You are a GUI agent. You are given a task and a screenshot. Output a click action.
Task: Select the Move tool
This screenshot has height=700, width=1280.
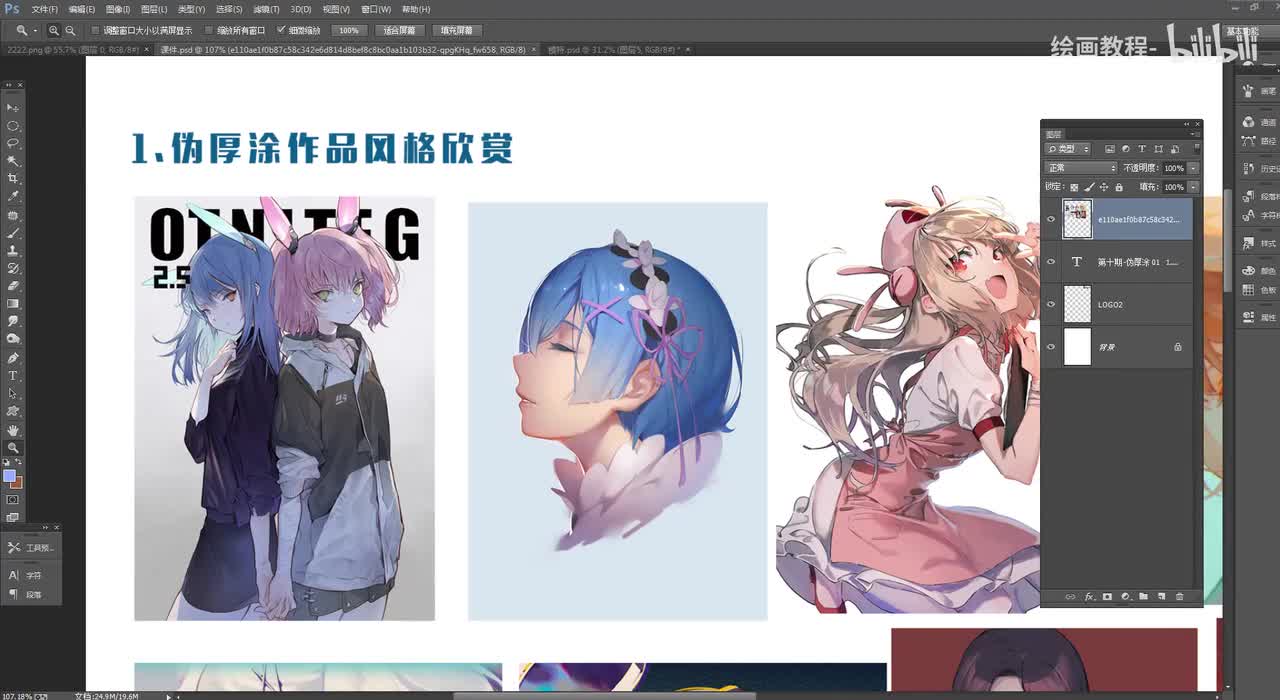(13, 107)
